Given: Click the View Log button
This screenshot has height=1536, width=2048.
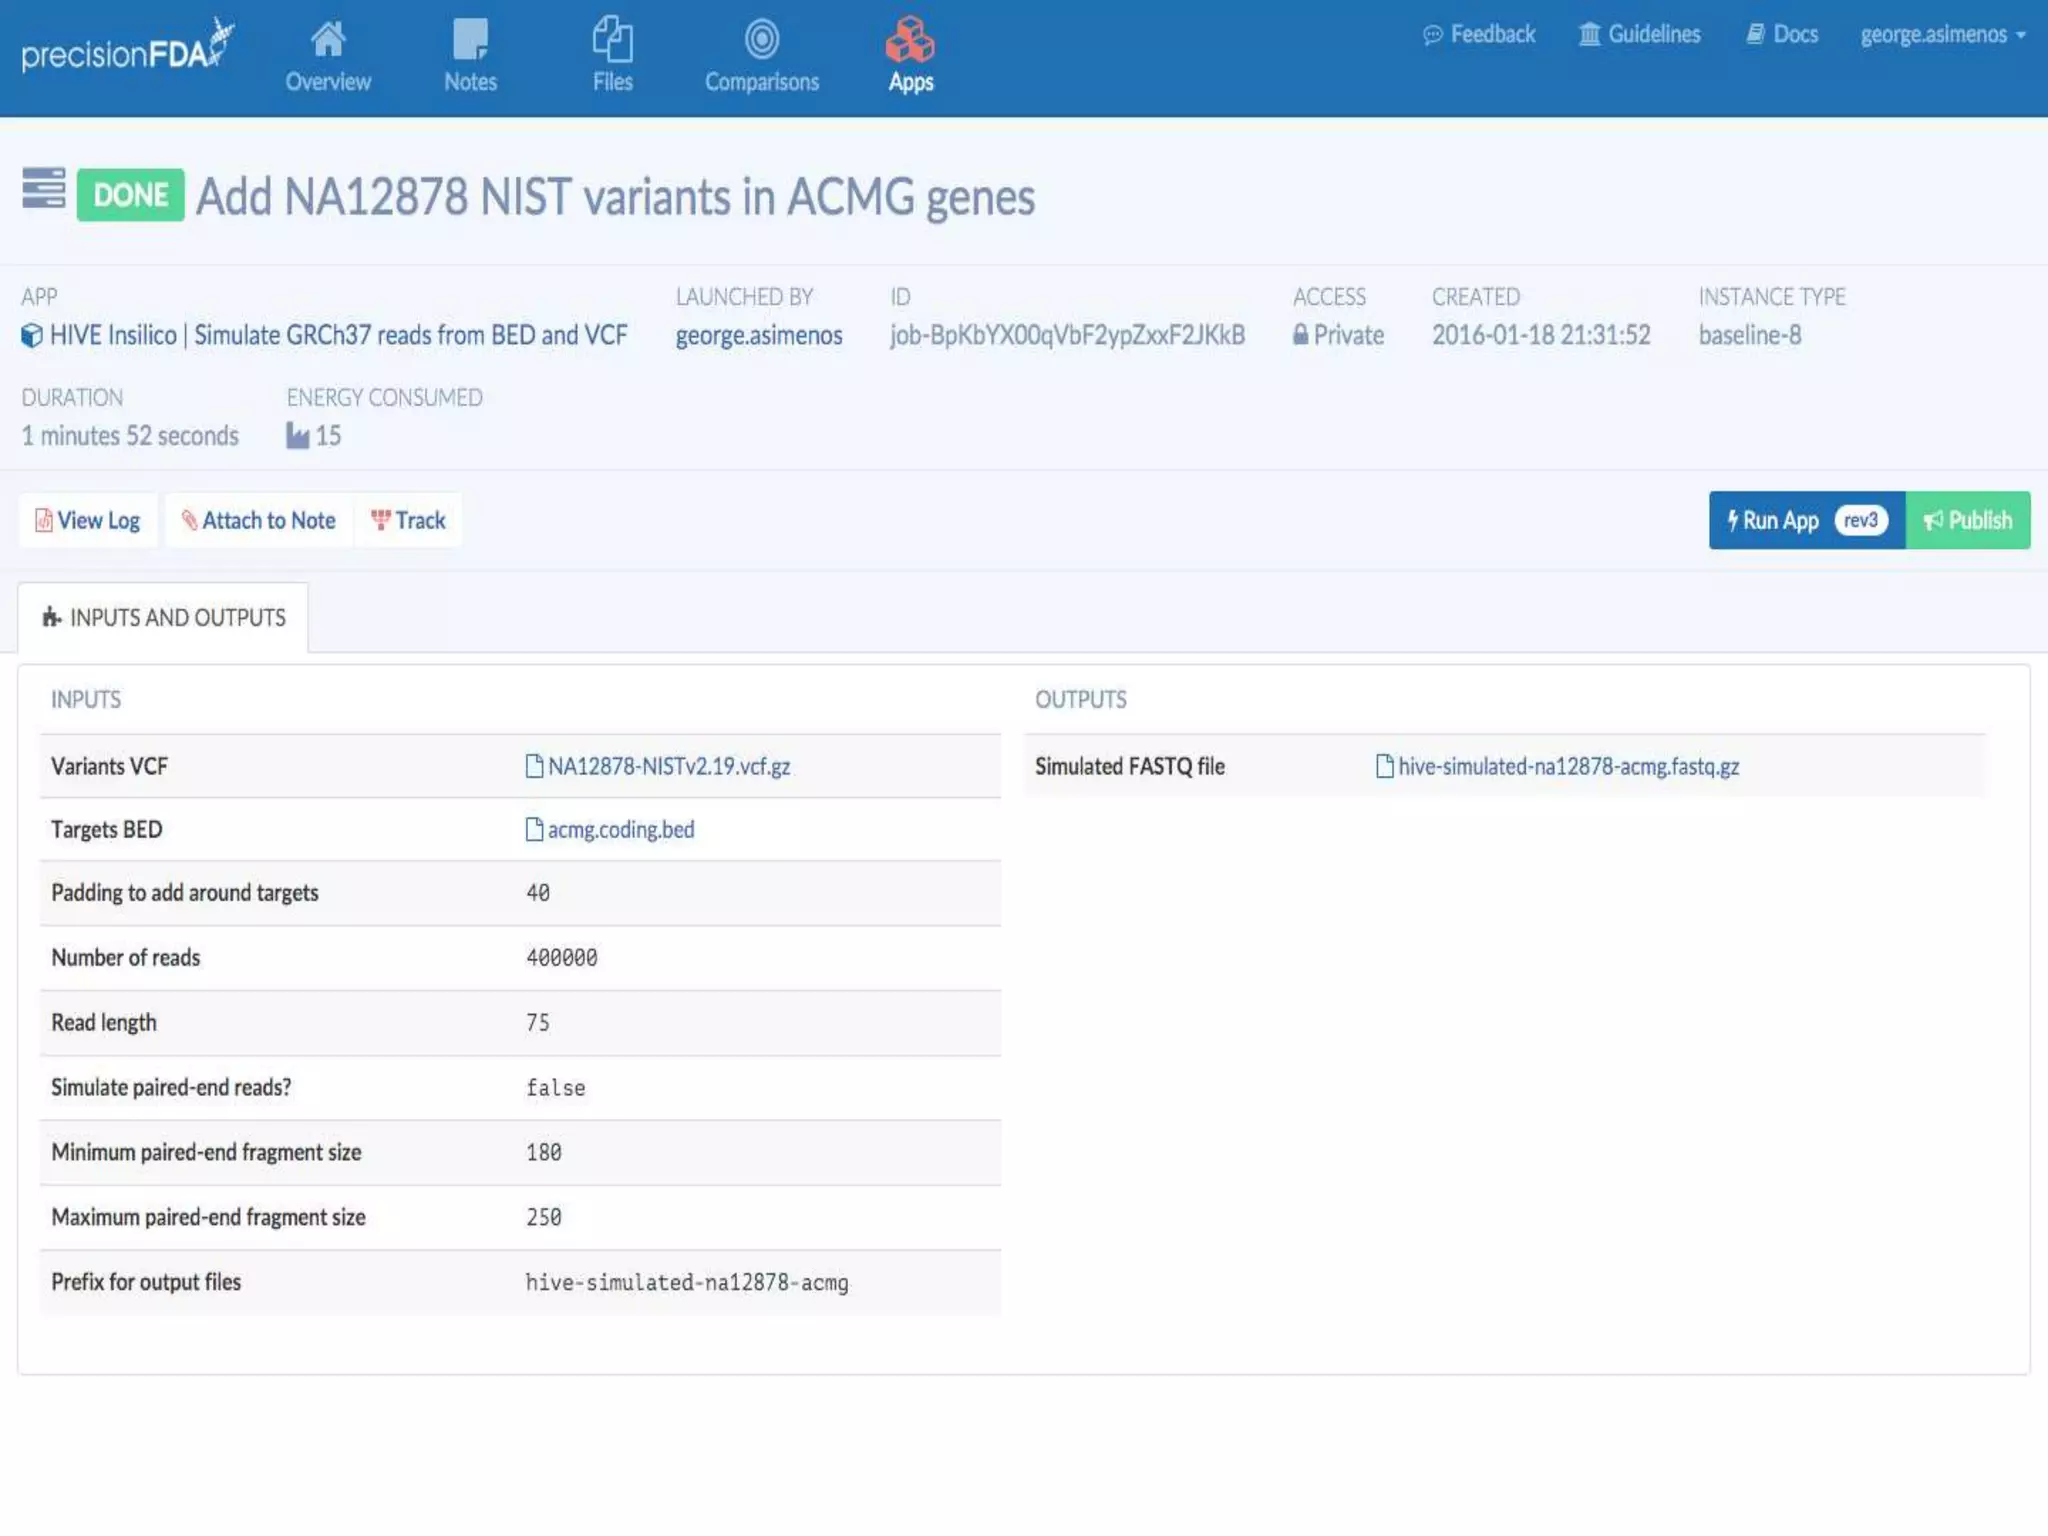Looking at the screenshot, I should 88,521.
